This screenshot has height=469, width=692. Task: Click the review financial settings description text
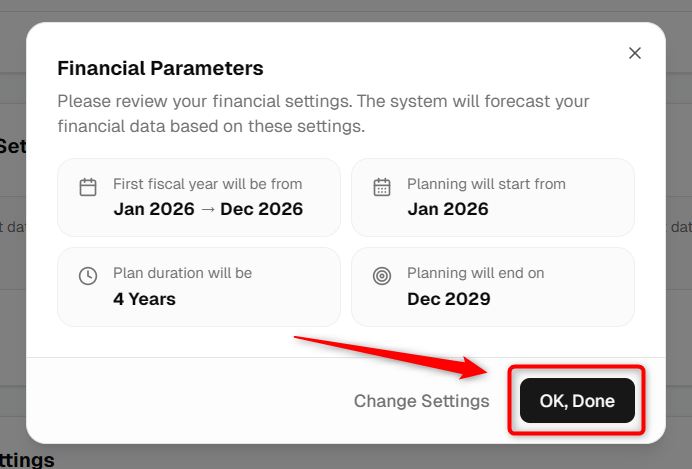click(323, 113)
